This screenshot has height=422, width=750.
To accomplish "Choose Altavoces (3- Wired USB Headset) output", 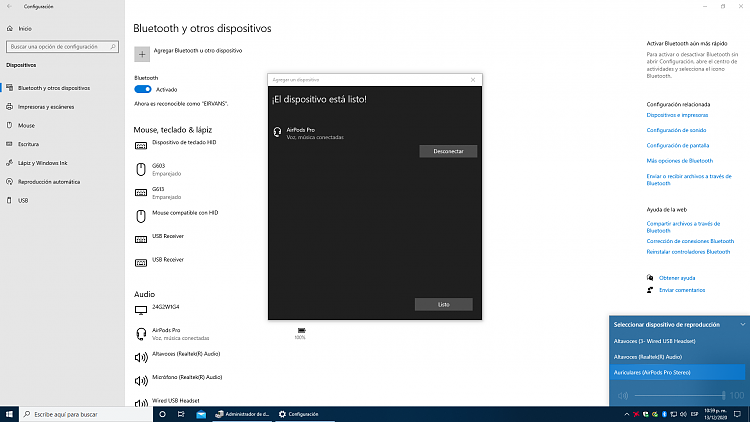I will tap(677, 341).
